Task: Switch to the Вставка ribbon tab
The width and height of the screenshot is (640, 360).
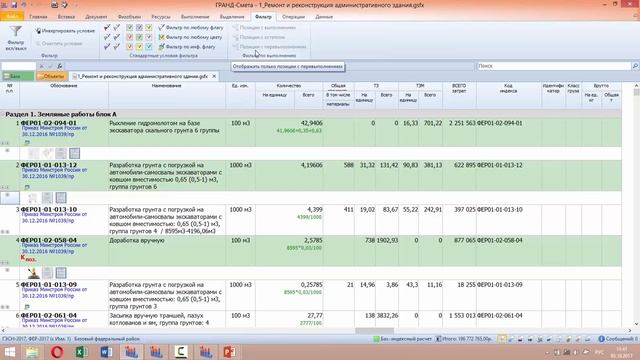Action: point(66,17)
